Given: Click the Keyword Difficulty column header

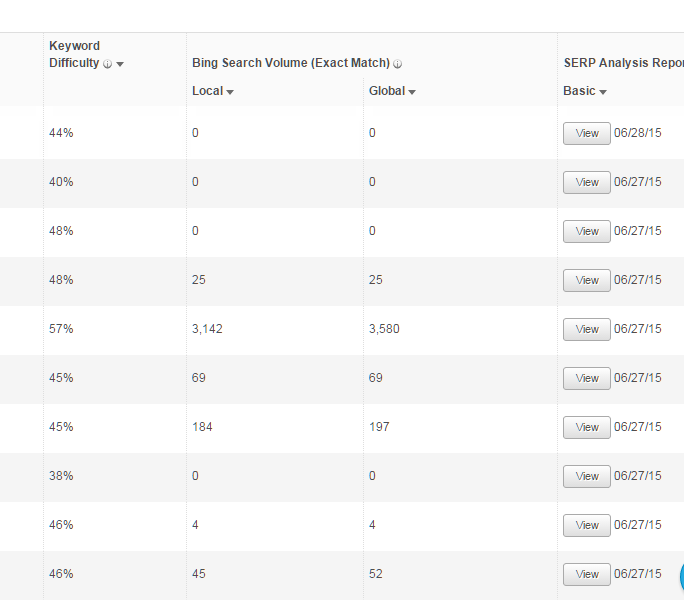Looking at the screenshot, I should tap(75, 54).
